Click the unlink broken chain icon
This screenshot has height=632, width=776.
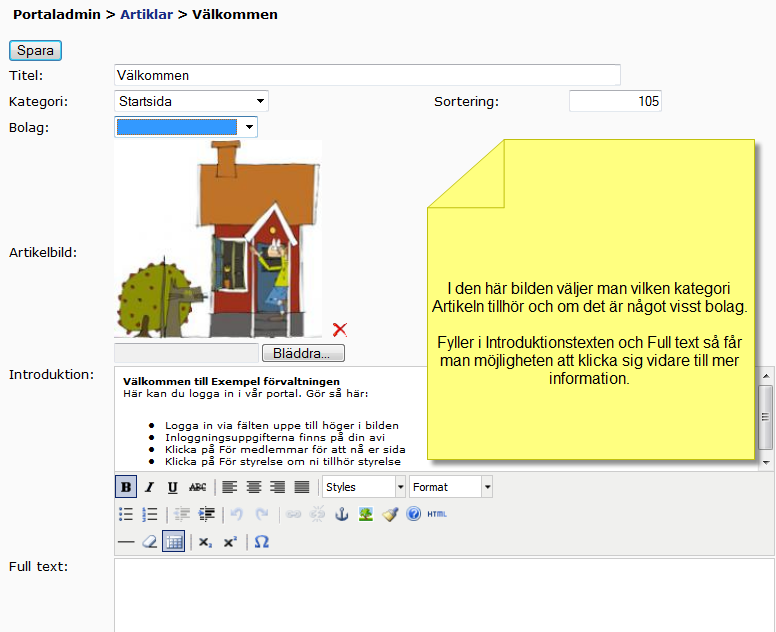tap(317, 514)
